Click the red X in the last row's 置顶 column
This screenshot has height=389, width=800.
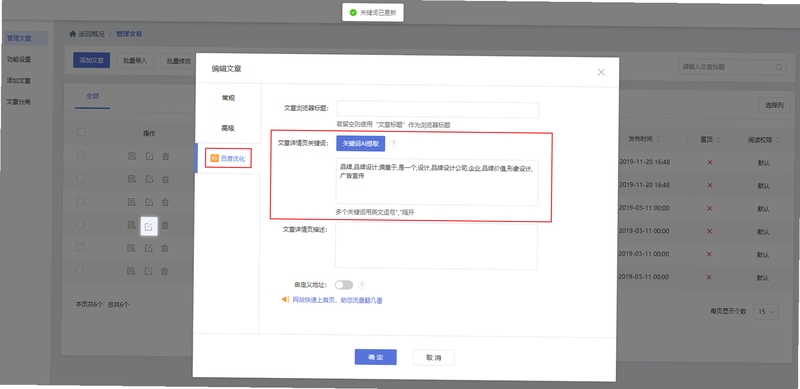pyautogui.click(x=709, y=277)
